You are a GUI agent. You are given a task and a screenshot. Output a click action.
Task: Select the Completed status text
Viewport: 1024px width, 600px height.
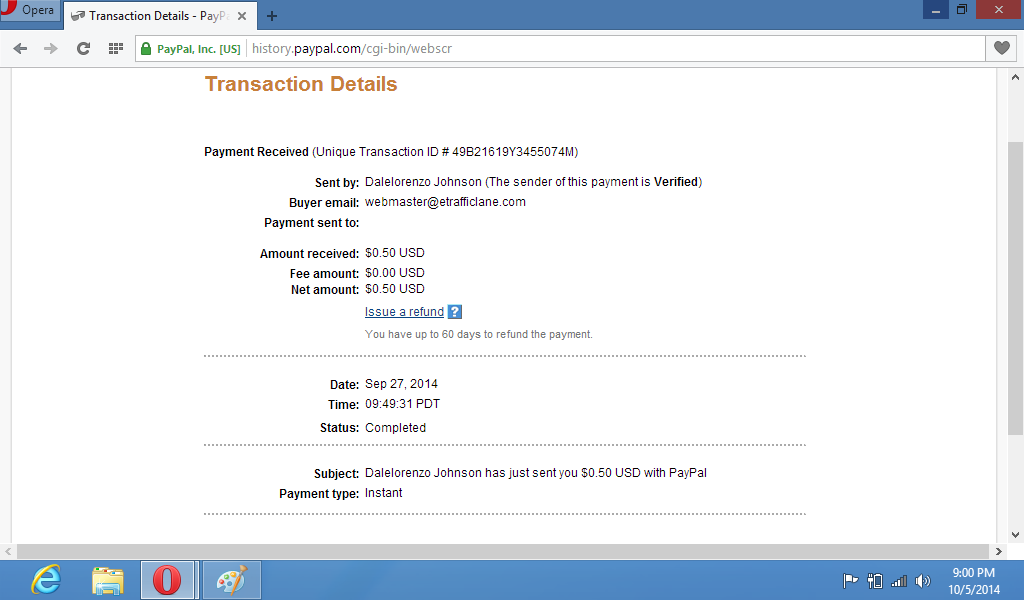point(395,428)
